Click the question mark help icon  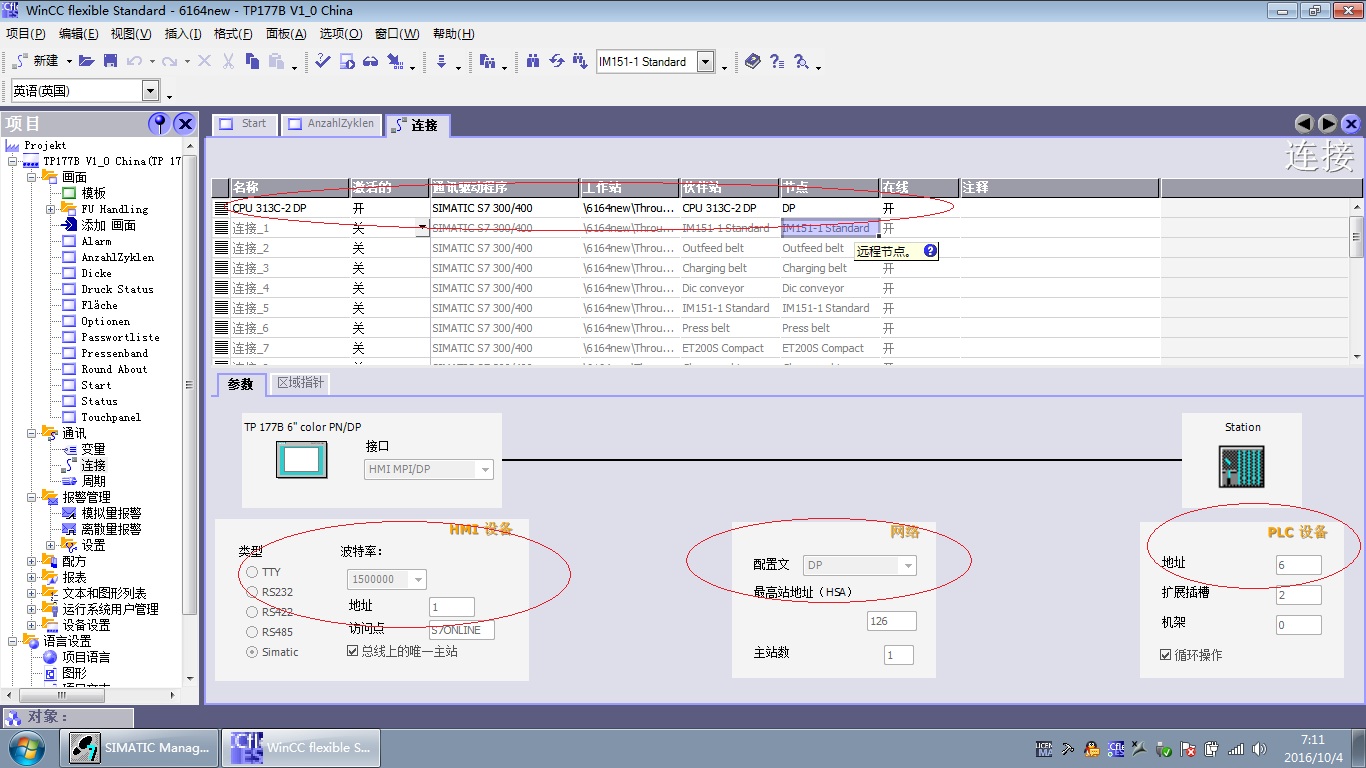pyautogui.click(x=777, y=61)
